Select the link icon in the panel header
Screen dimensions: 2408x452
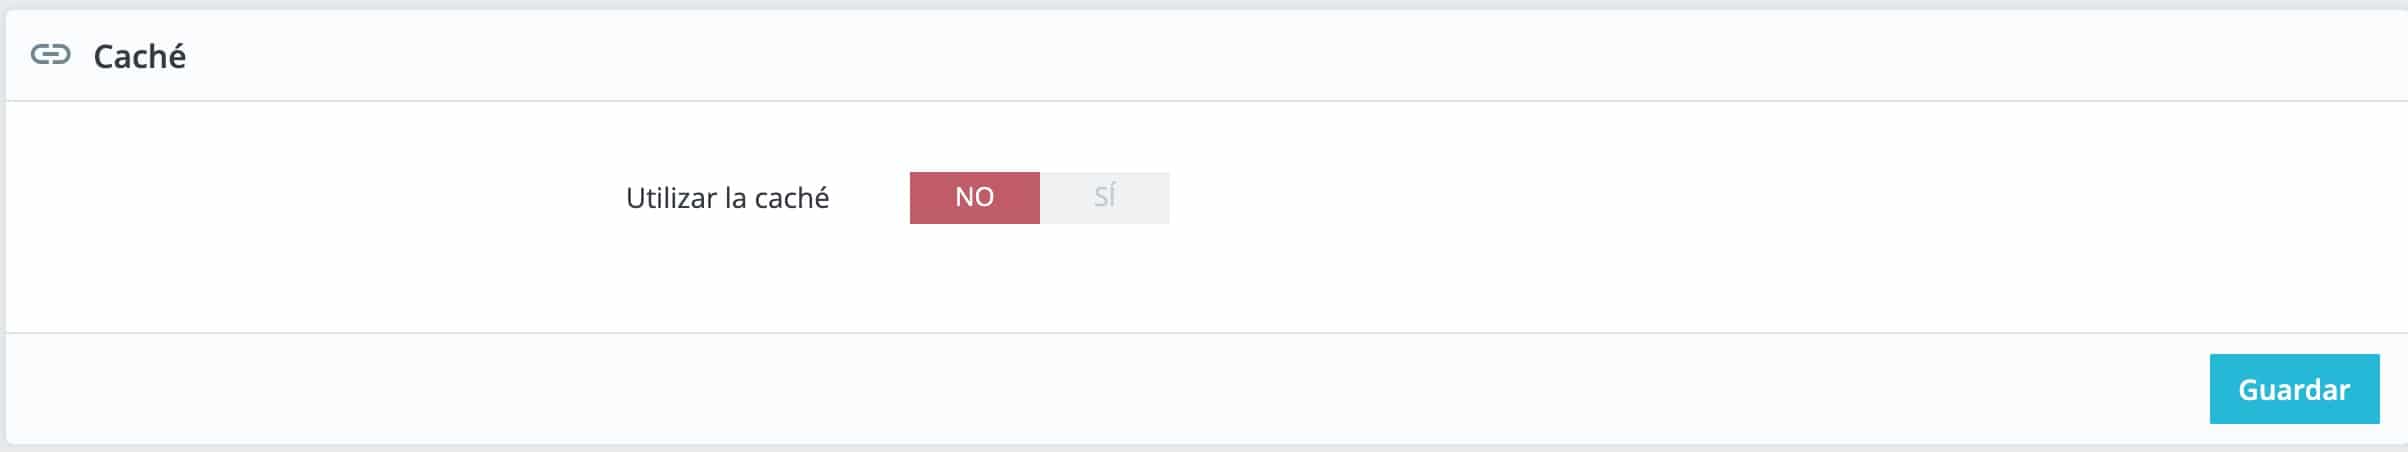50,55
